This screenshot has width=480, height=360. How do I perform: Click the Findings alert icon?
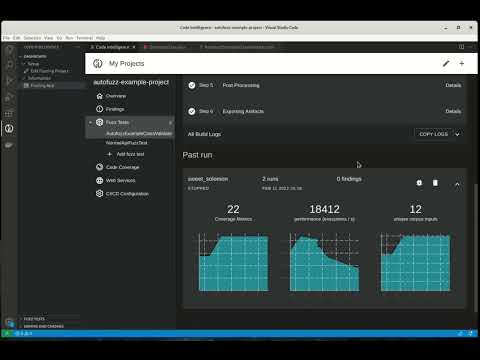[99, 109]
